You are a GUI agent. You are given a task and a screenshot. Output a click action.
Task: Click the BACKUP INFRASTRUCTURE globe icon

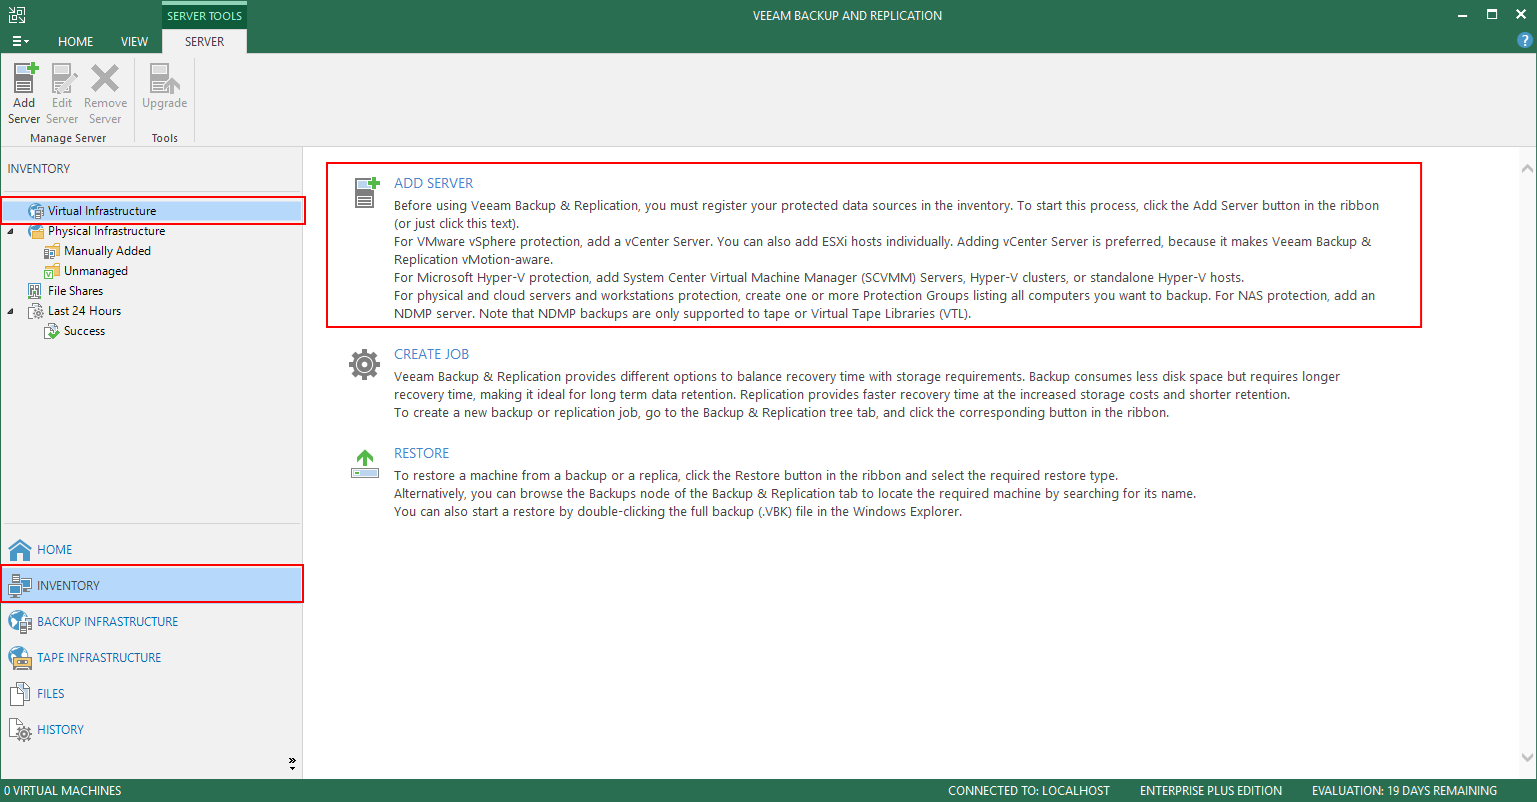20,621
